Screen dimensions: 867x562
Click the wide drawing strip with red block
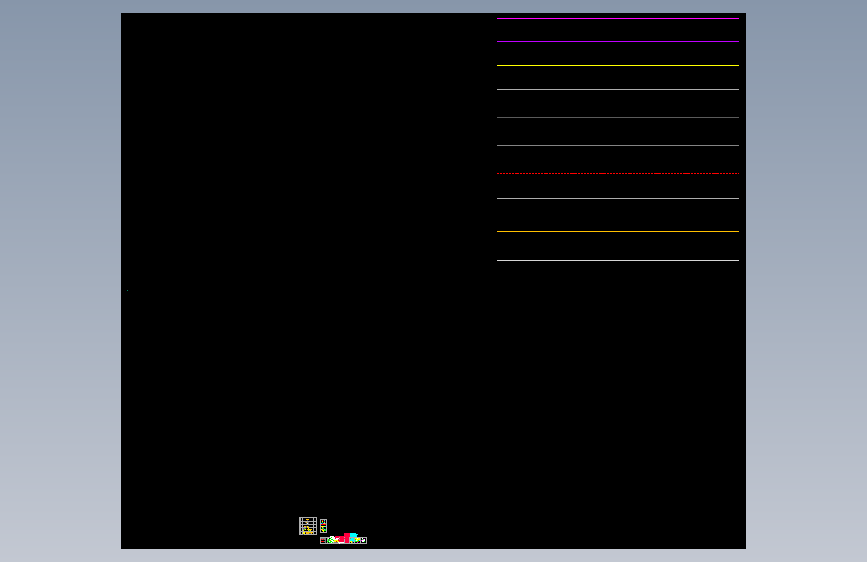tap(343, 540)
